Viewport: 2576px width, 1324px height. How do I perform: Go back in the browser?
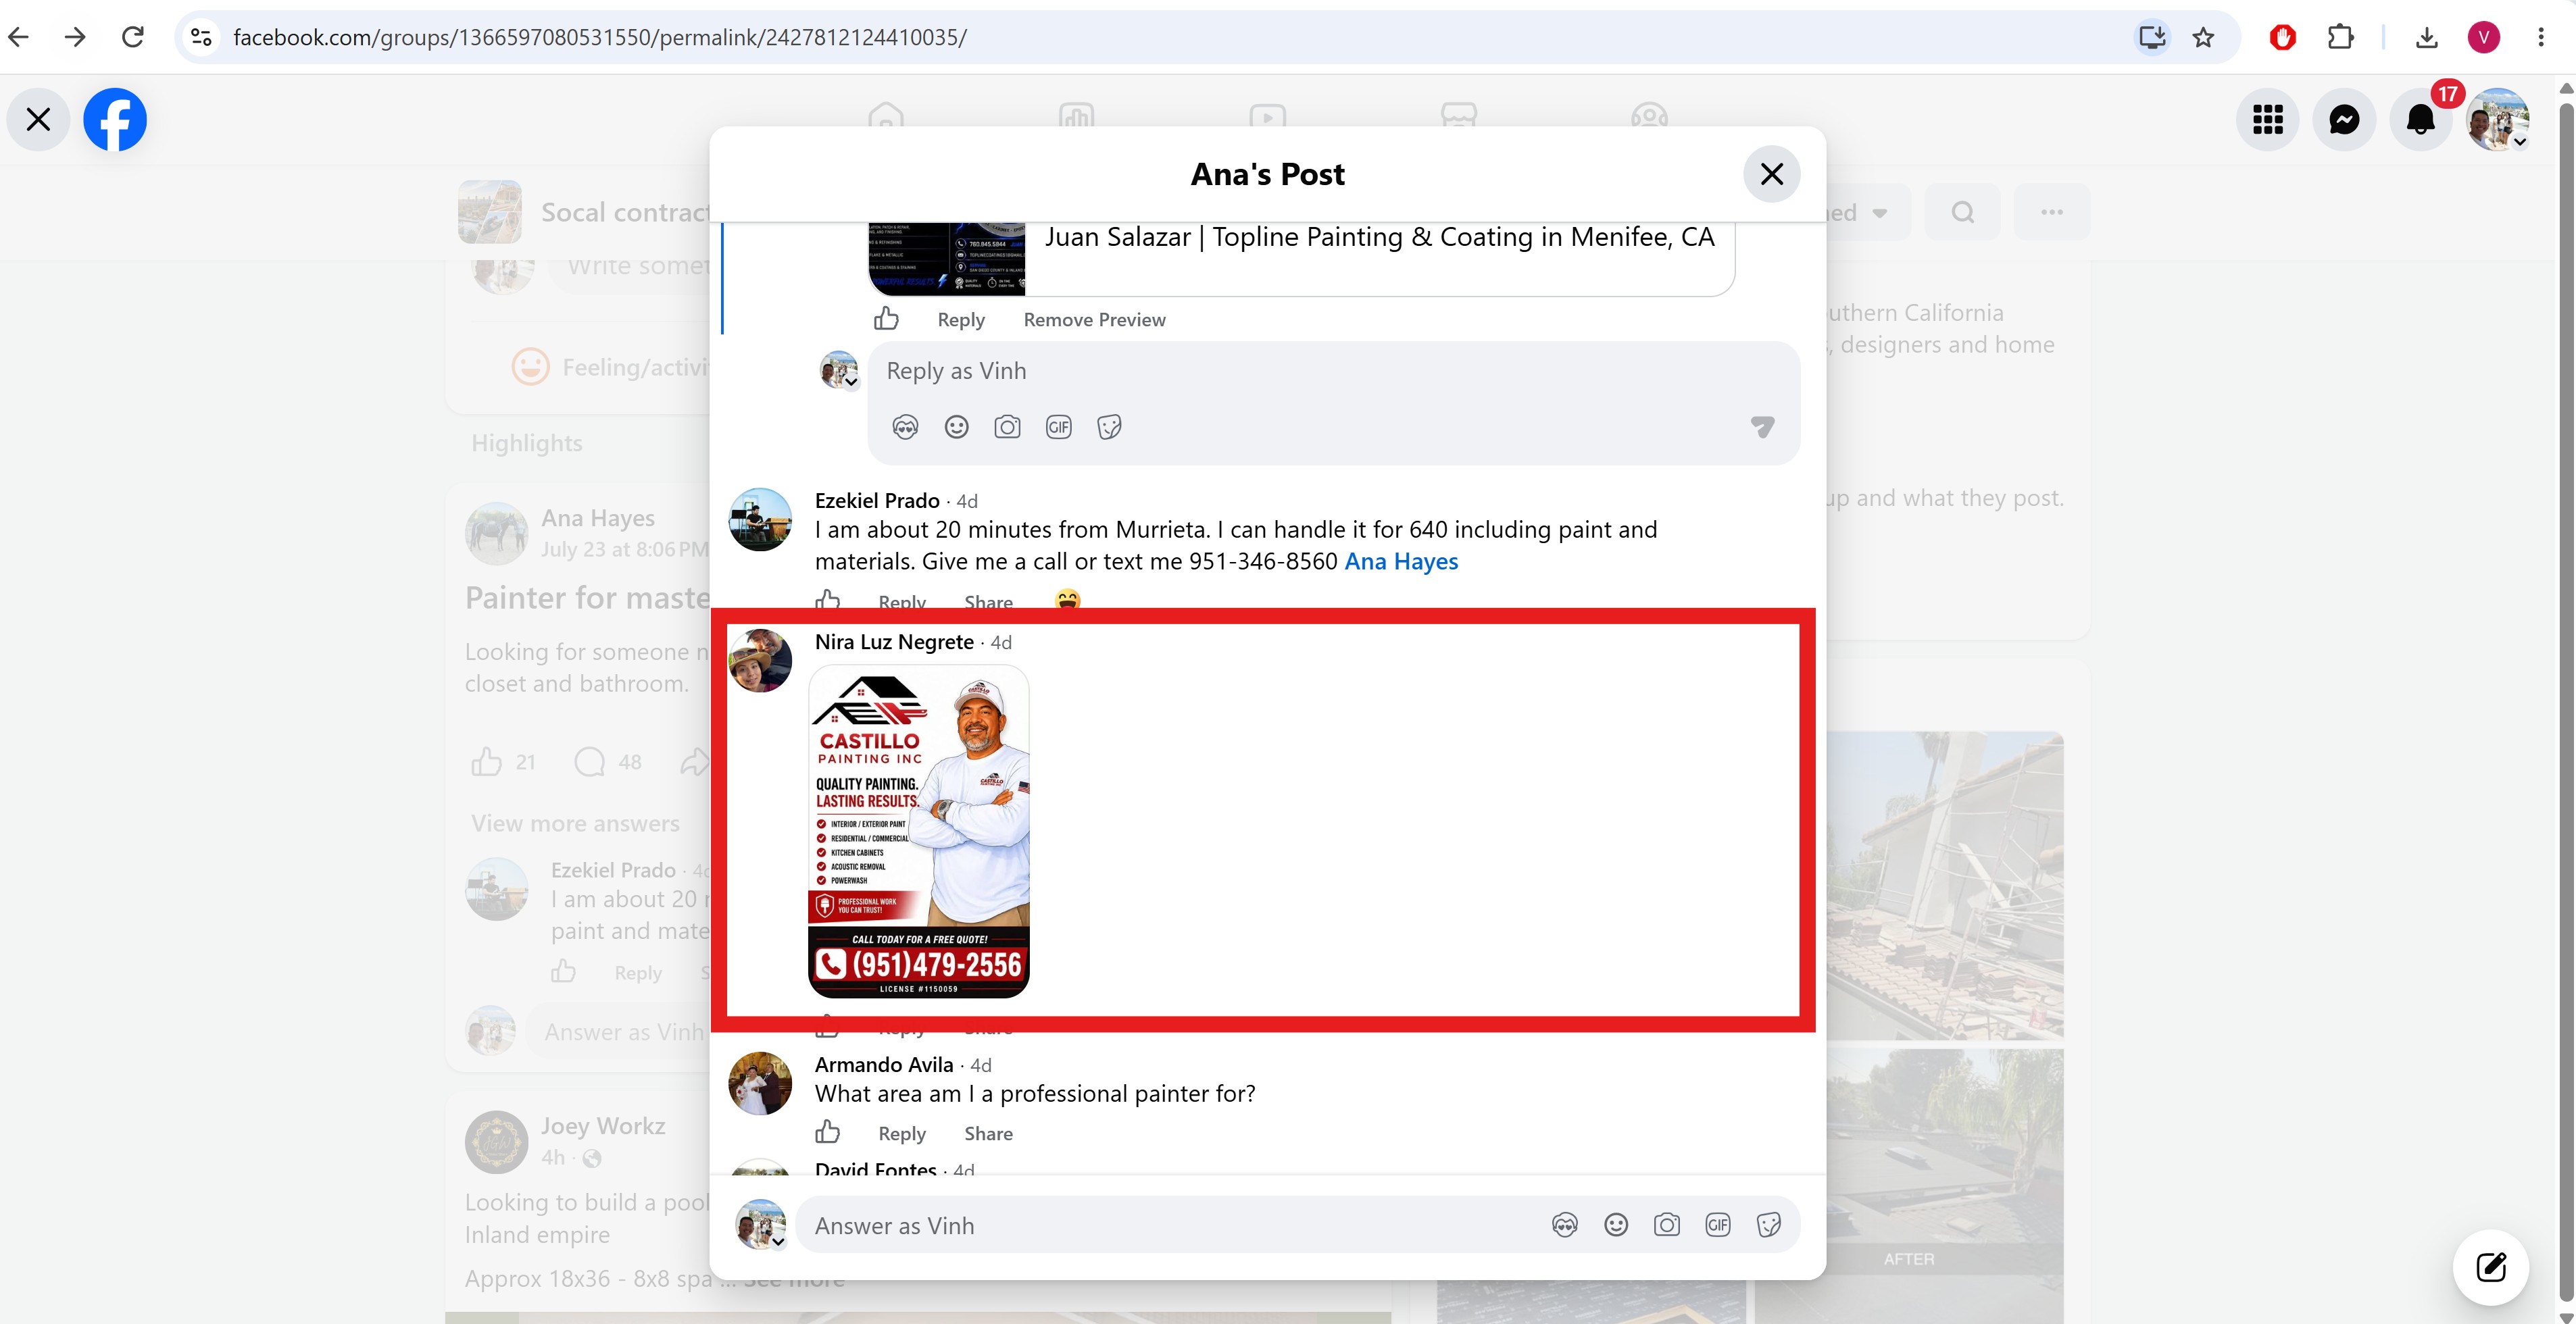click(19, 37)
